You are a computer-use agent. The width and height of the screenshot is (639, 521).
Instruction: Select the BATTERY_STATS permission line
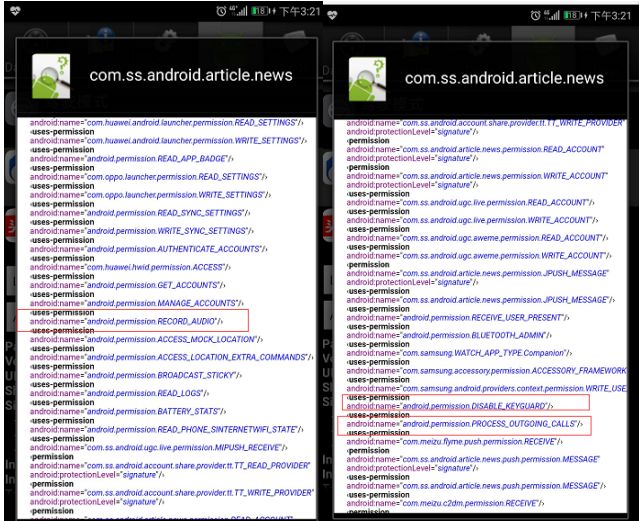click(128, 411)
